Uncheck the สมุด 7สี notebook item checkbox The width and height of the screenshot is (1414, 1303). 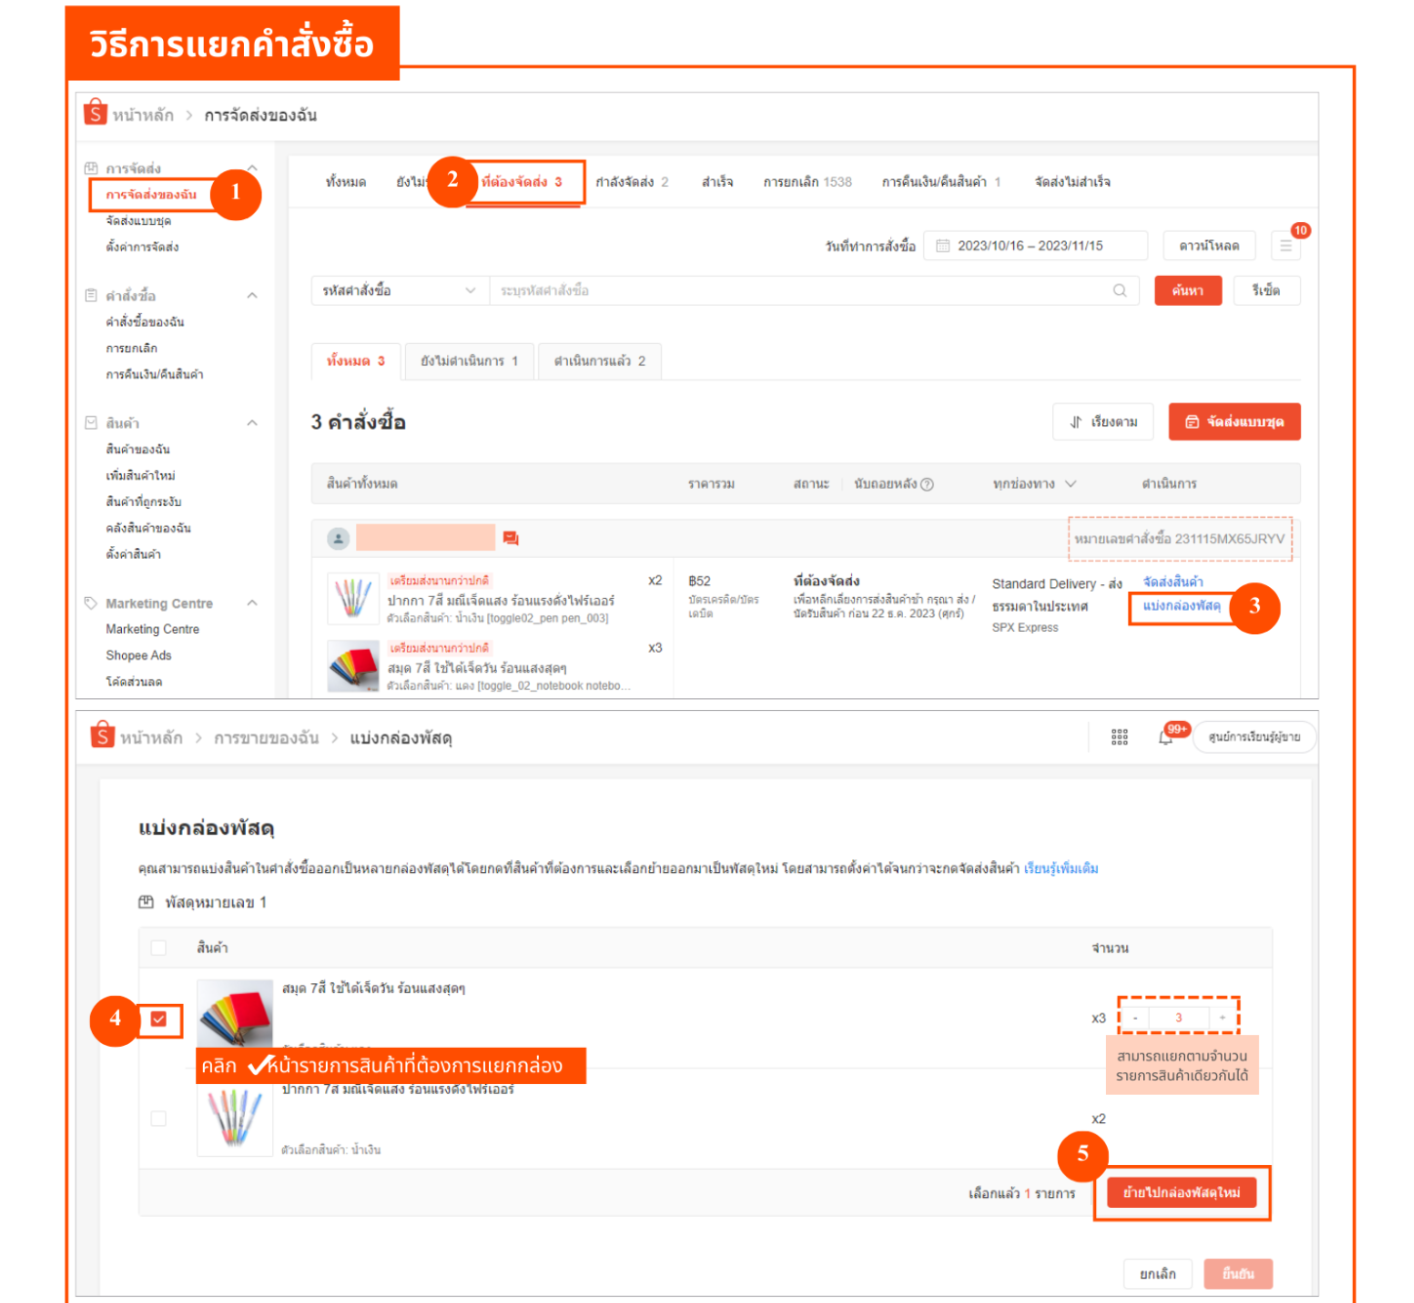point(159,1020)
